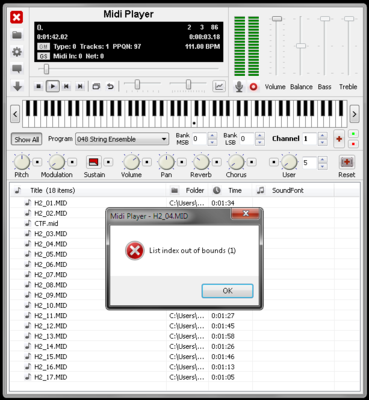369x400 pixels.
Task: Toggle the checkbox next to Reverb knob
Action: (217, 162)
